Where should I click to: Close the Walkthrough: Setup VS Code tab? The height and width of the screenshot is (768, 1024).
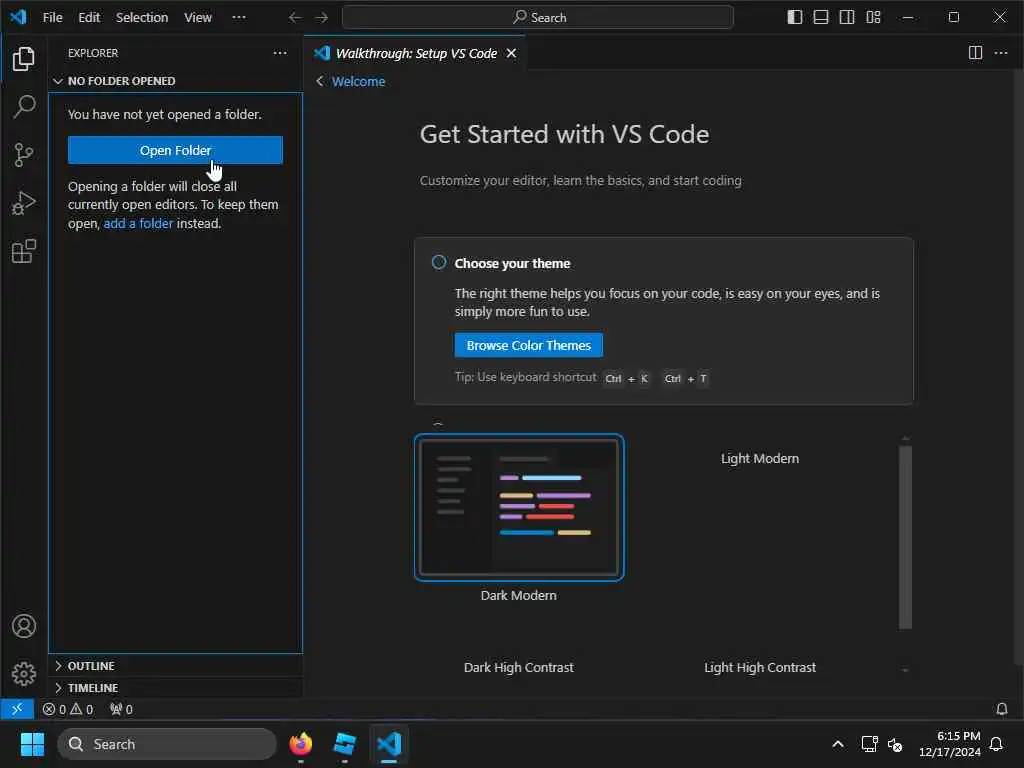511,53
